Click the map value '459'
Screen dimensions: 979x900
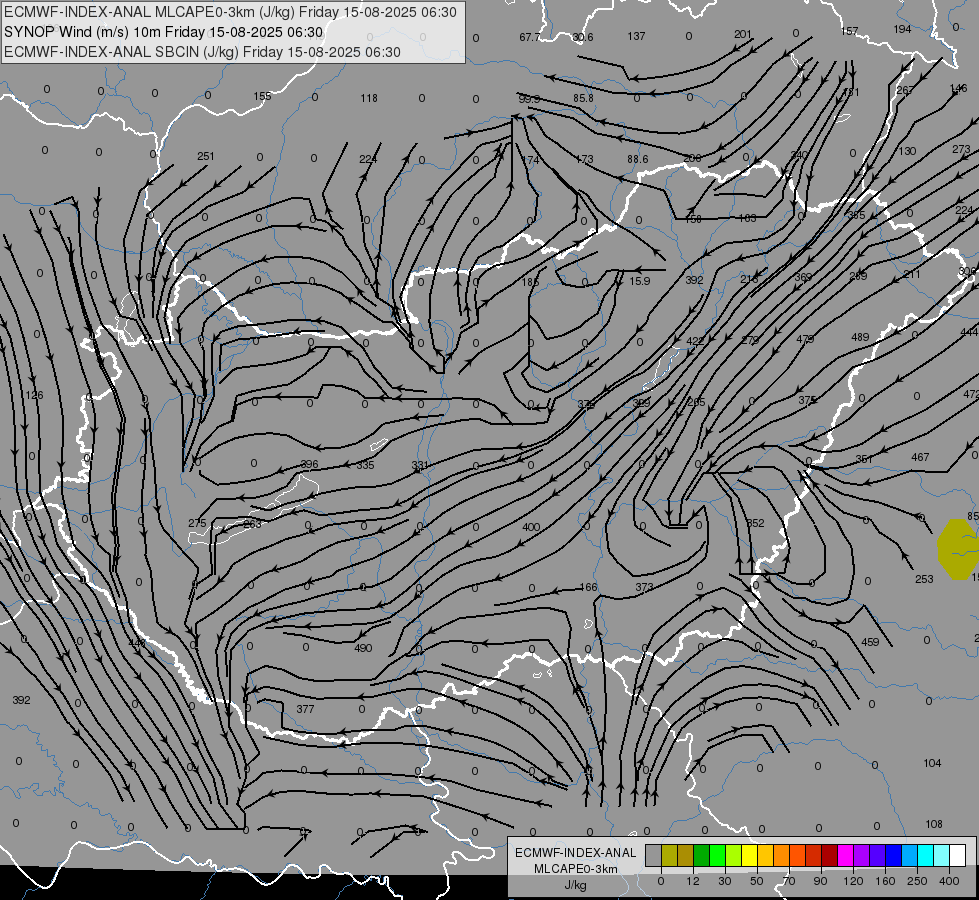point(870,642)
